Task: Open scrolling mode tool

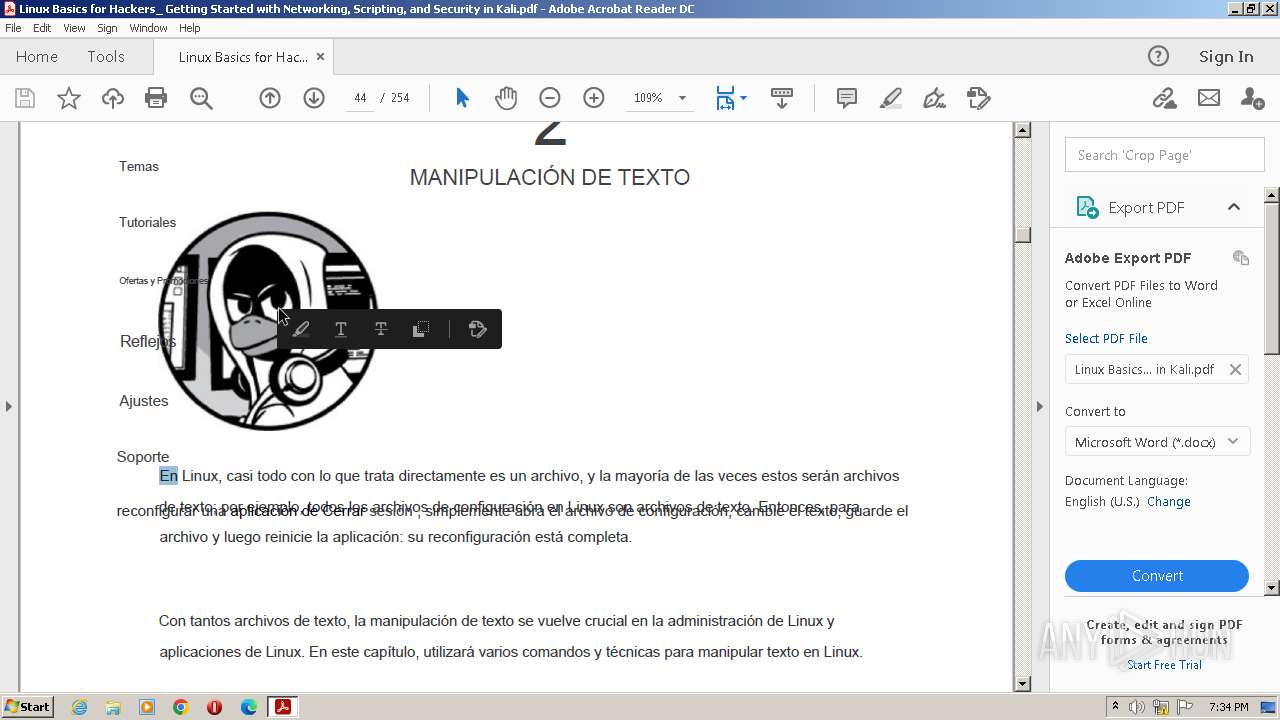Action: click(x=782, y=98)
